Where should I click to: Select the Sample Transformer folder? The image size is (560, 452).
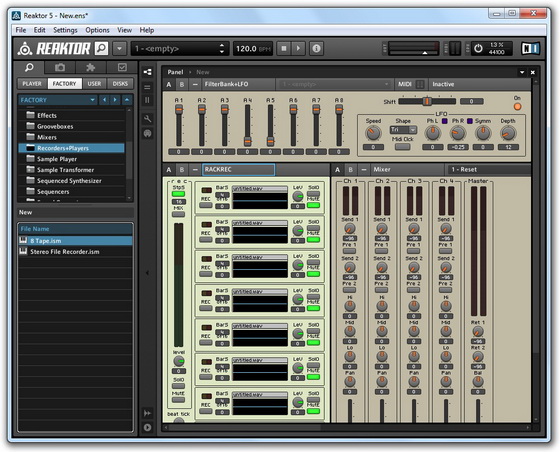(x=71, y=170)
